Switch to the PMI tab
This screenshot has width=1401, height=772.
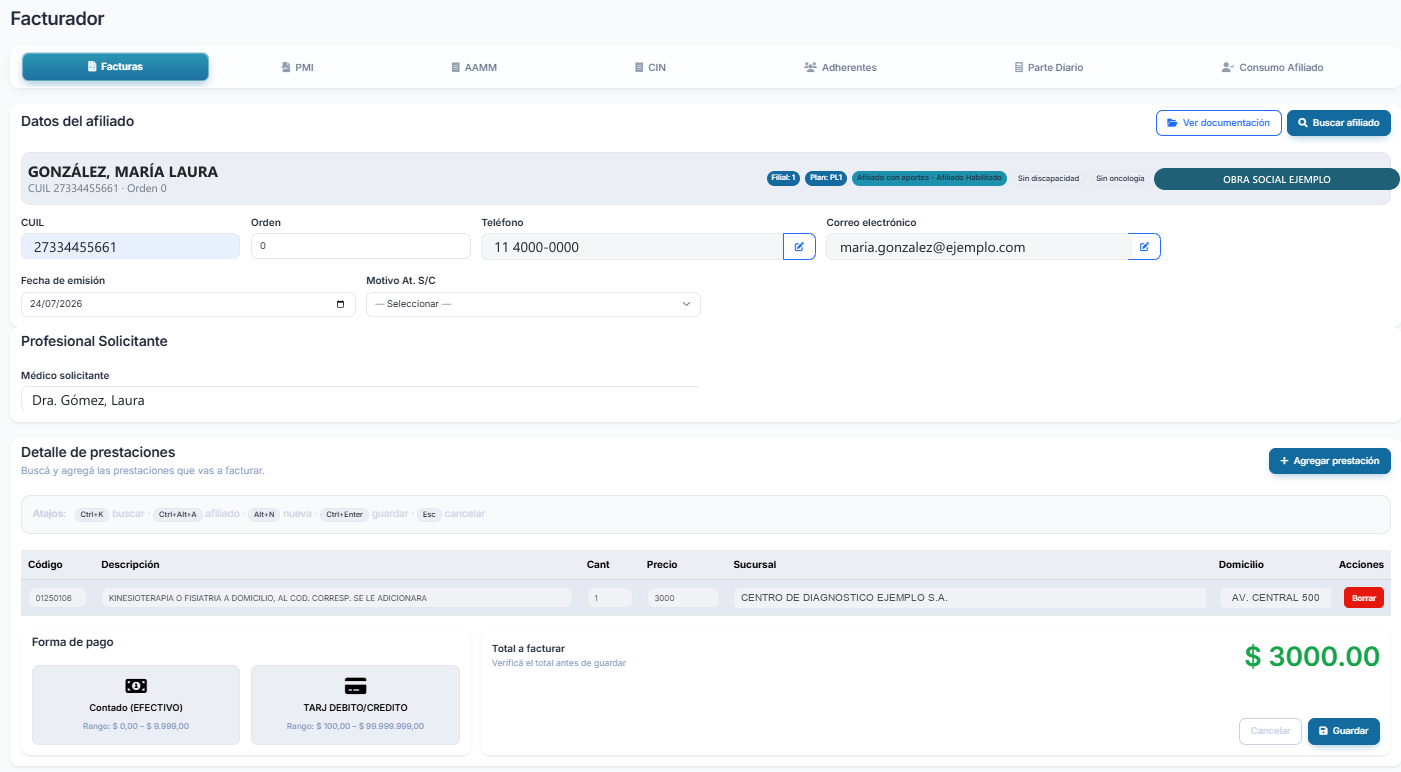pyautogui.click(x=298, y=68)
